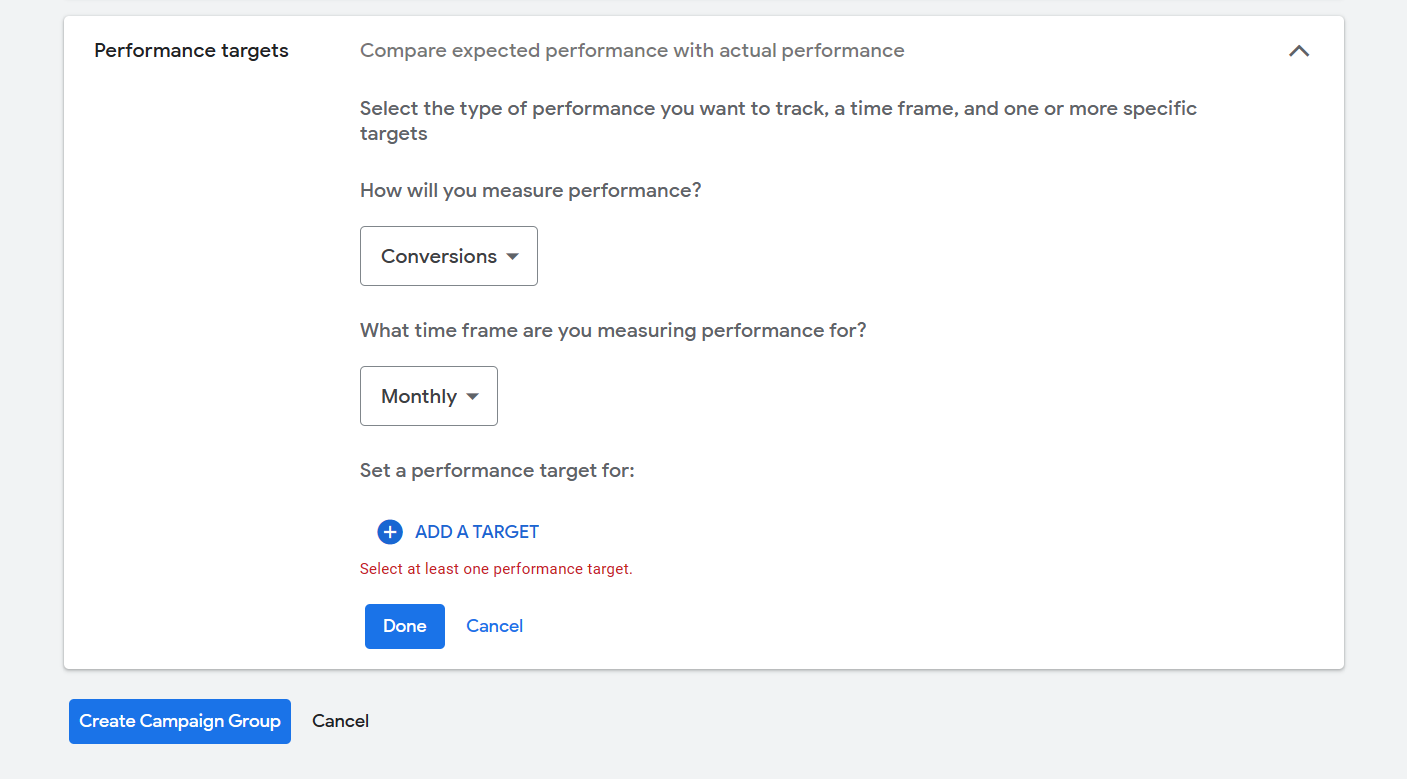Collapse the Performance targets section chevron
Screen dimensions: 1407x779
(1299, 51)
